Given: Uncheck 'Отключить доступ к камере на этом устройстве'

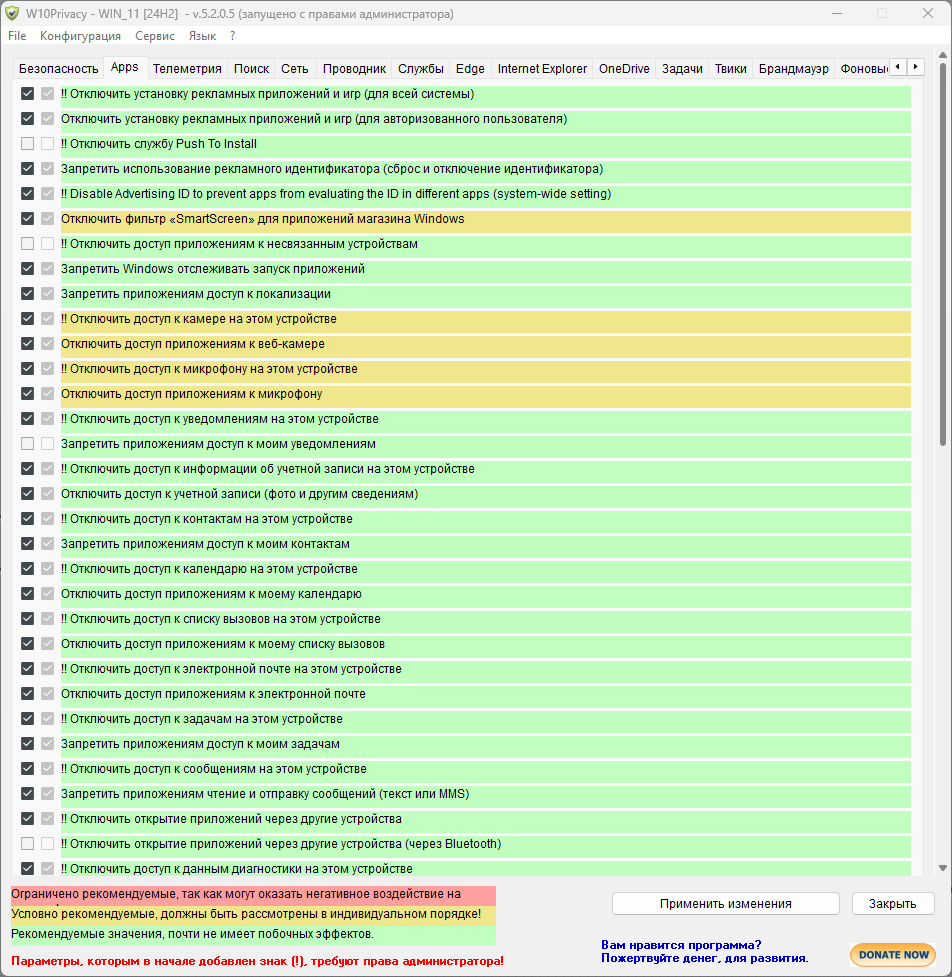Looking at the screenshot, I should (x=27, y=318).
